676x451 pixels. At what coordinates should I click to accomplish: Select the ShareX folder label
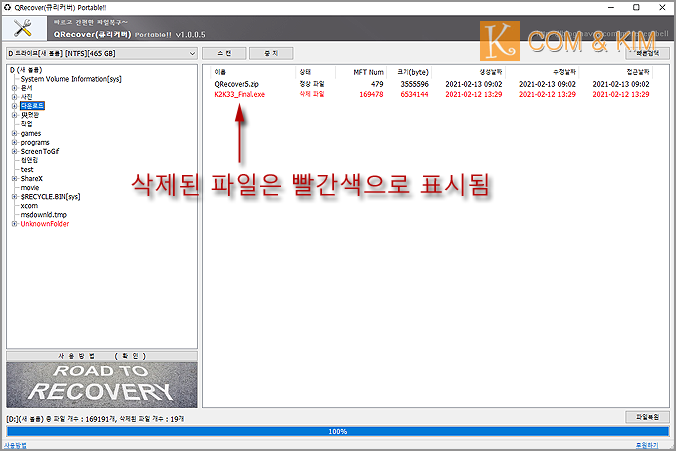tap(31, 179)
